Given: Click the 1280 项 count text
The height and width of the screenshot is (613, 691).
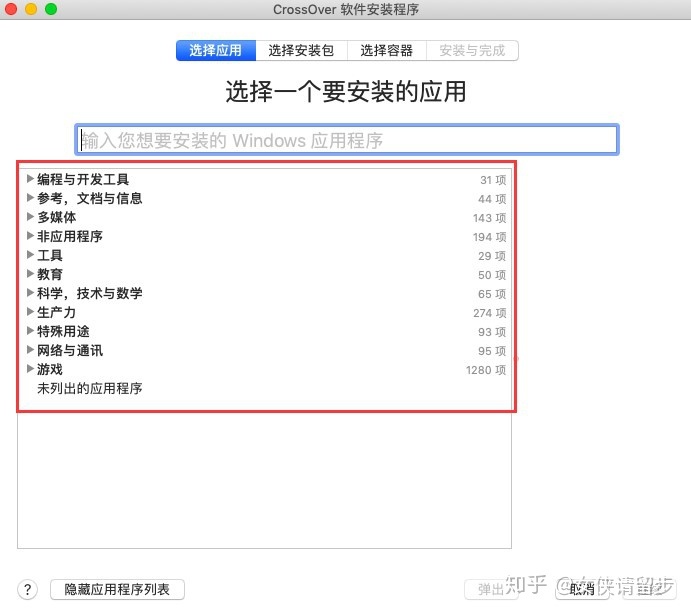Looking at the screenshot, I should click(x=486, y=370).
